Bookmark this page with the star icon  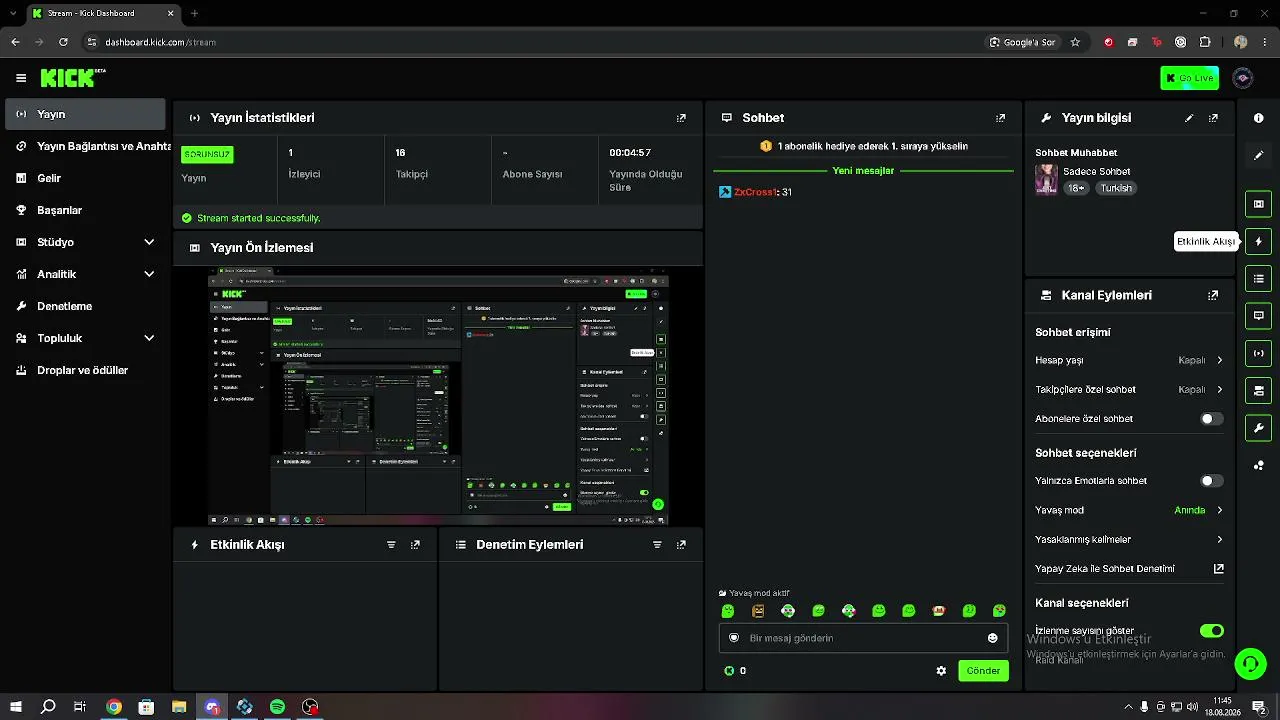pyautogui.click(x=1075, y=42)
